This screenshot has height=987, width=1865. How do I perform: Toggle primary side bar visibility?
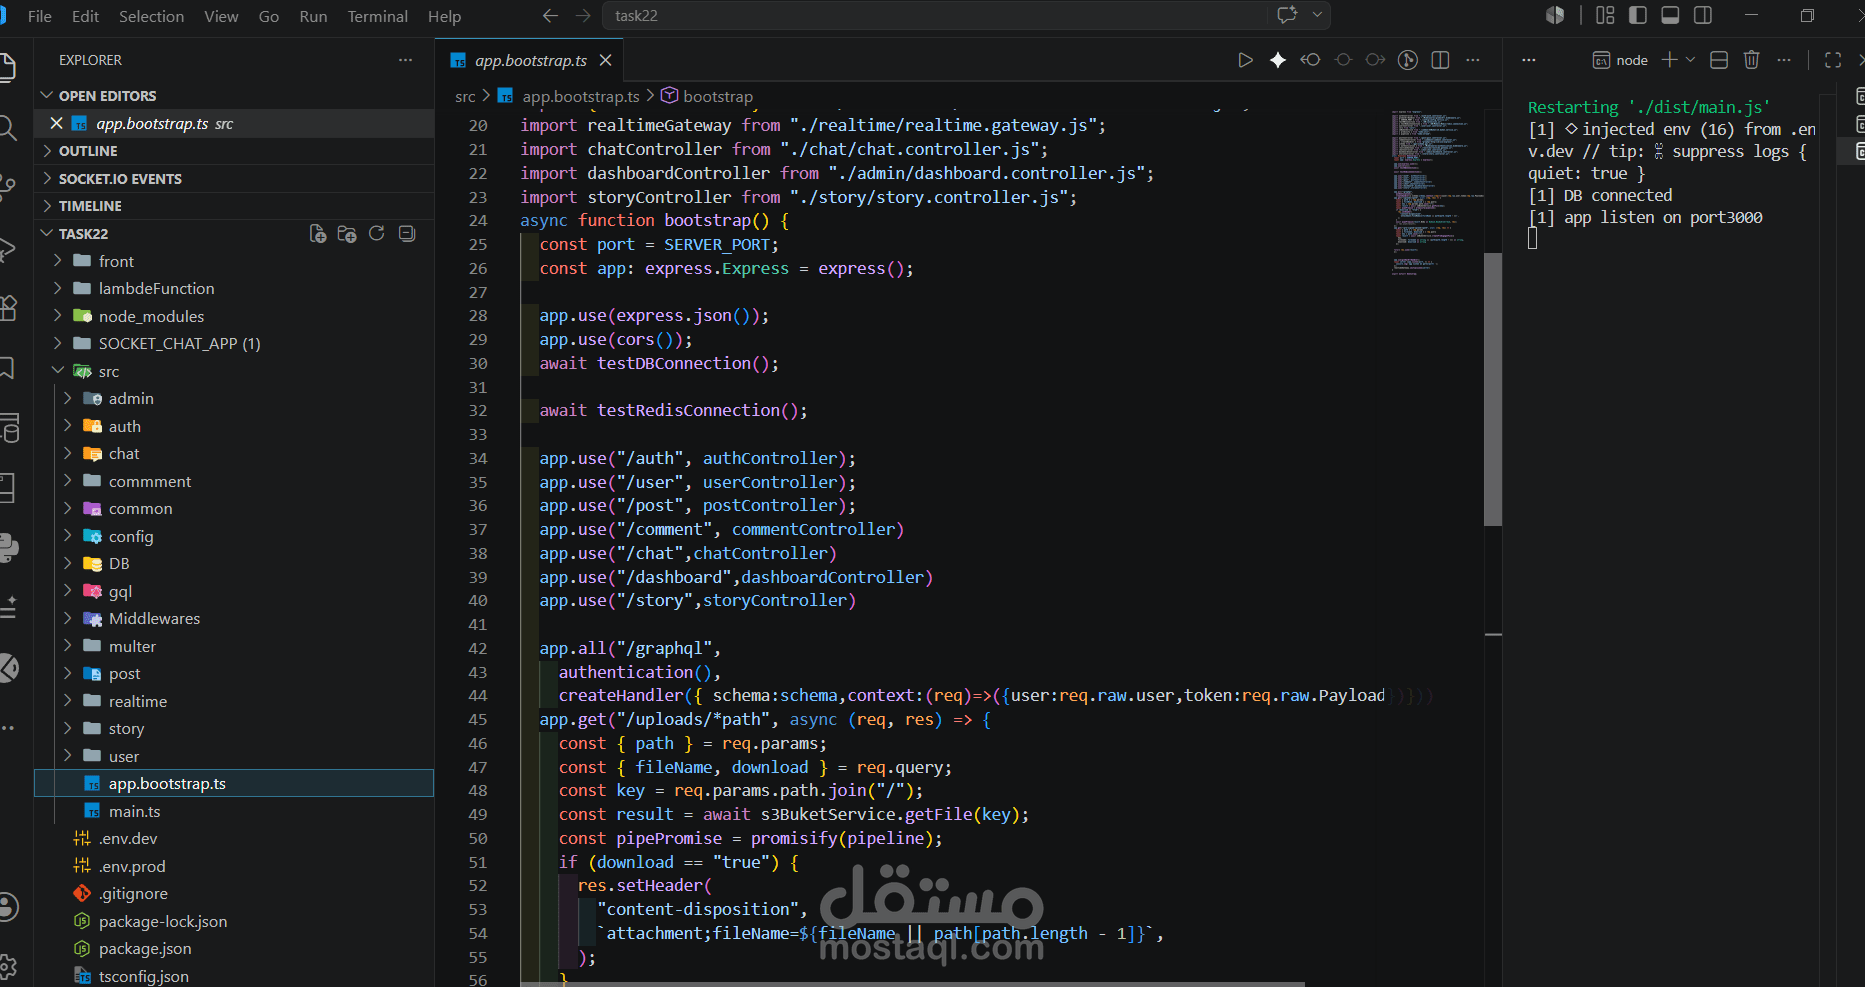(x=1638, y=15)
